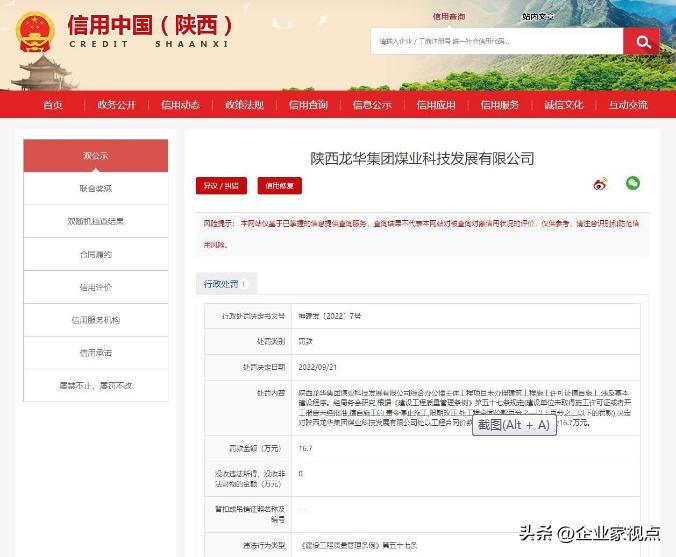The height and width of the screenshot is (557, 676).
Task: Click the confiscated amount value 0
Action: click(x=300, y=474)
